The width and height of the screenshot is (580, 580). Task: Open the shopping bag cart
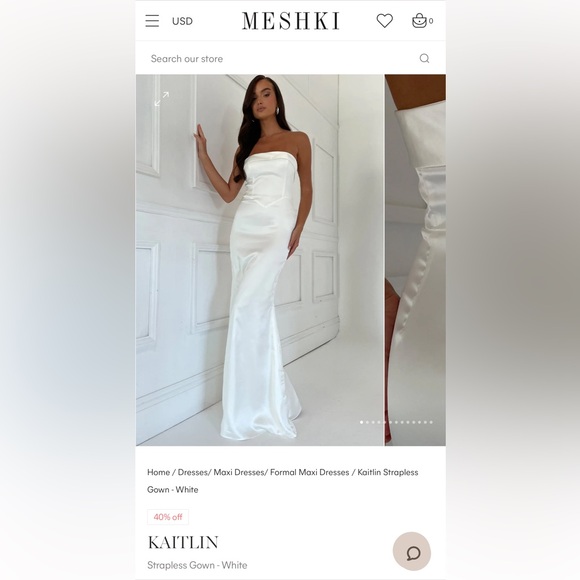point(422,21)
